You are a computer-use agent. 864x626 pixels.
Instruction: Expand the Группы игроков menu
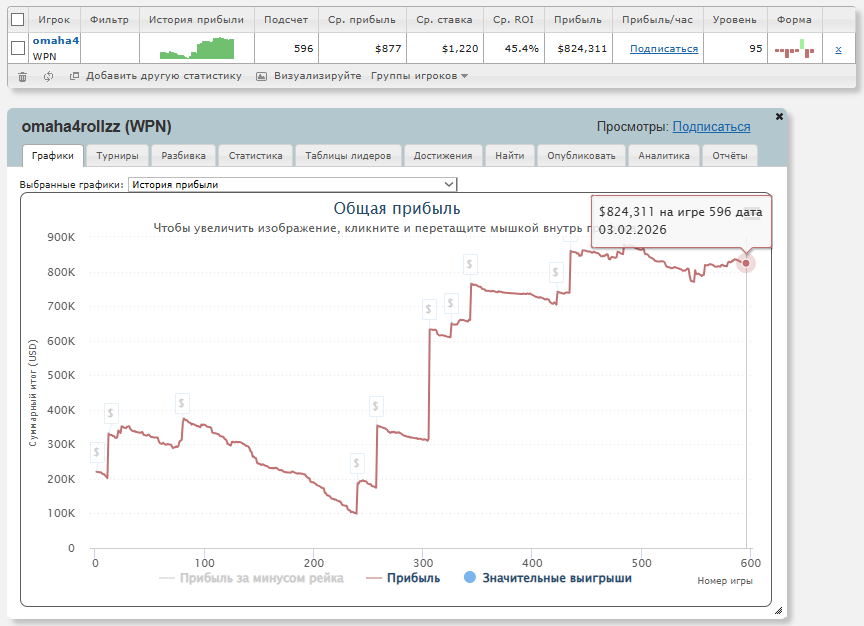tap(419, 76)
